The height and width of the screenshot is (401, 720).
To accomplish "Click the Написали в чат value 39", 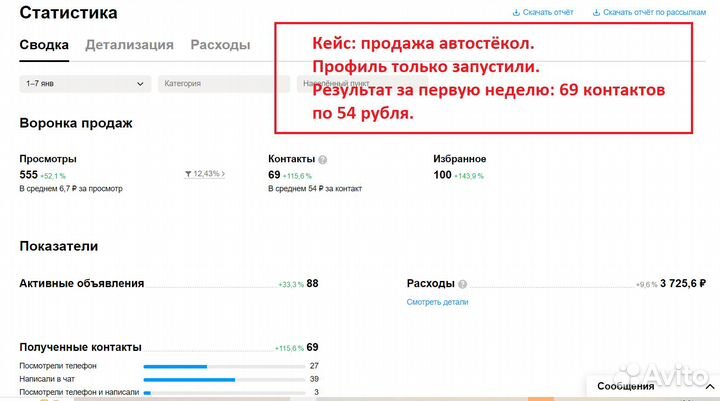I will [x=314, y=379].
